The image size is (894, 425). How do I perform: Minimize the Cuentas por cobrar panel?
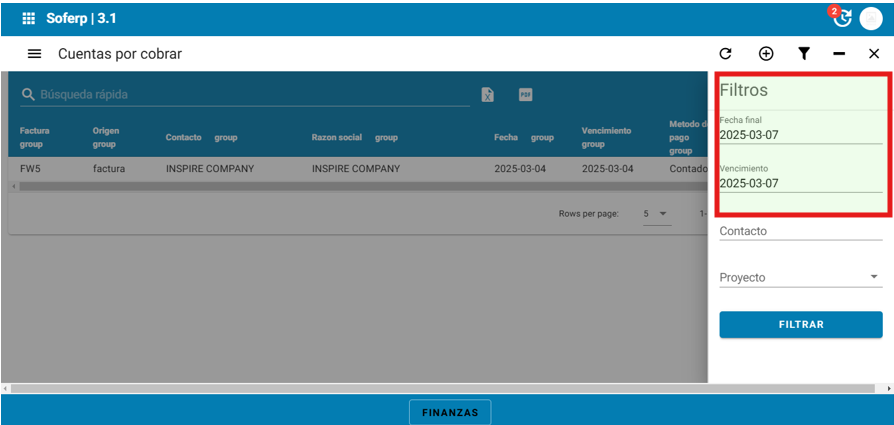(x=839, y=54)
